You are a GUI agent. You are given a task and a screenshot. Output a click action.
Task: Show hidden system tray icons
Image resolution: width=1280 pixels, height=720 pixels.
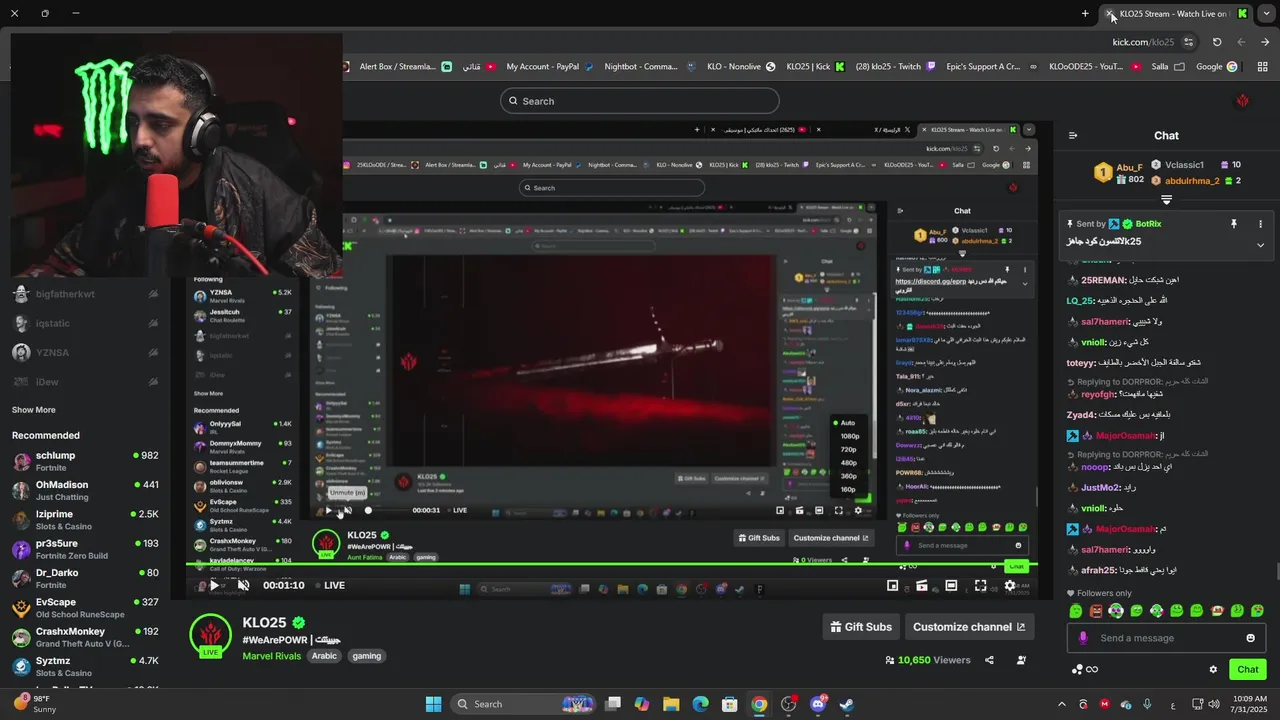[1062, 704]
